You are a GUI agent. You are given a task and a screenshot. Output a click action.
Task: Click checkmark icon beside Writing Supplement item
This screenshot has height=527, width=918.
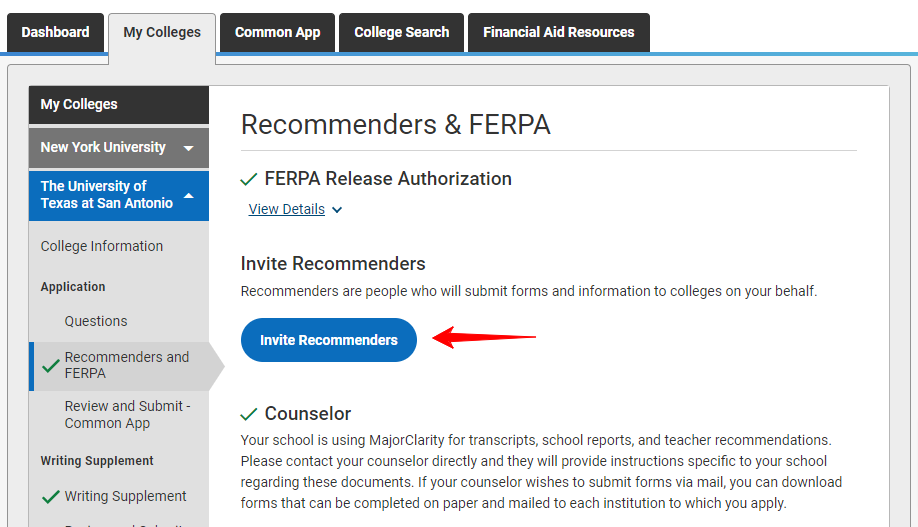pos(51,497)
